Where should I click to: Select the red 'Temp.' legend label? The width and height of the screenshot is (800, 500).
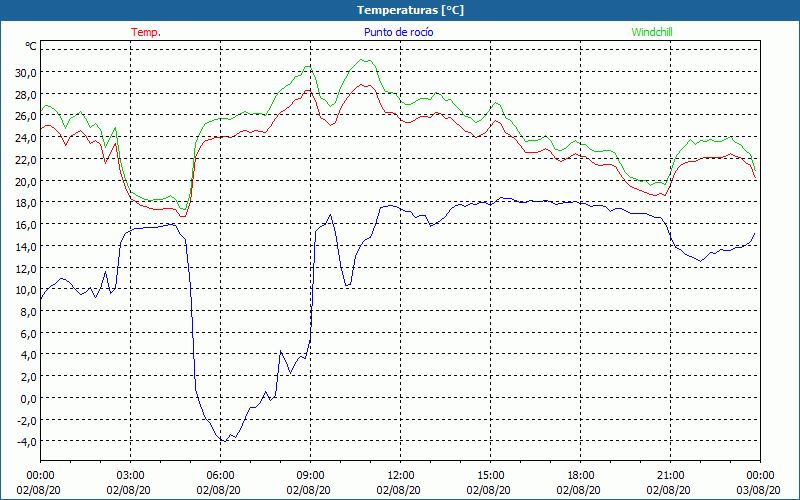click(x=146, y=32)
